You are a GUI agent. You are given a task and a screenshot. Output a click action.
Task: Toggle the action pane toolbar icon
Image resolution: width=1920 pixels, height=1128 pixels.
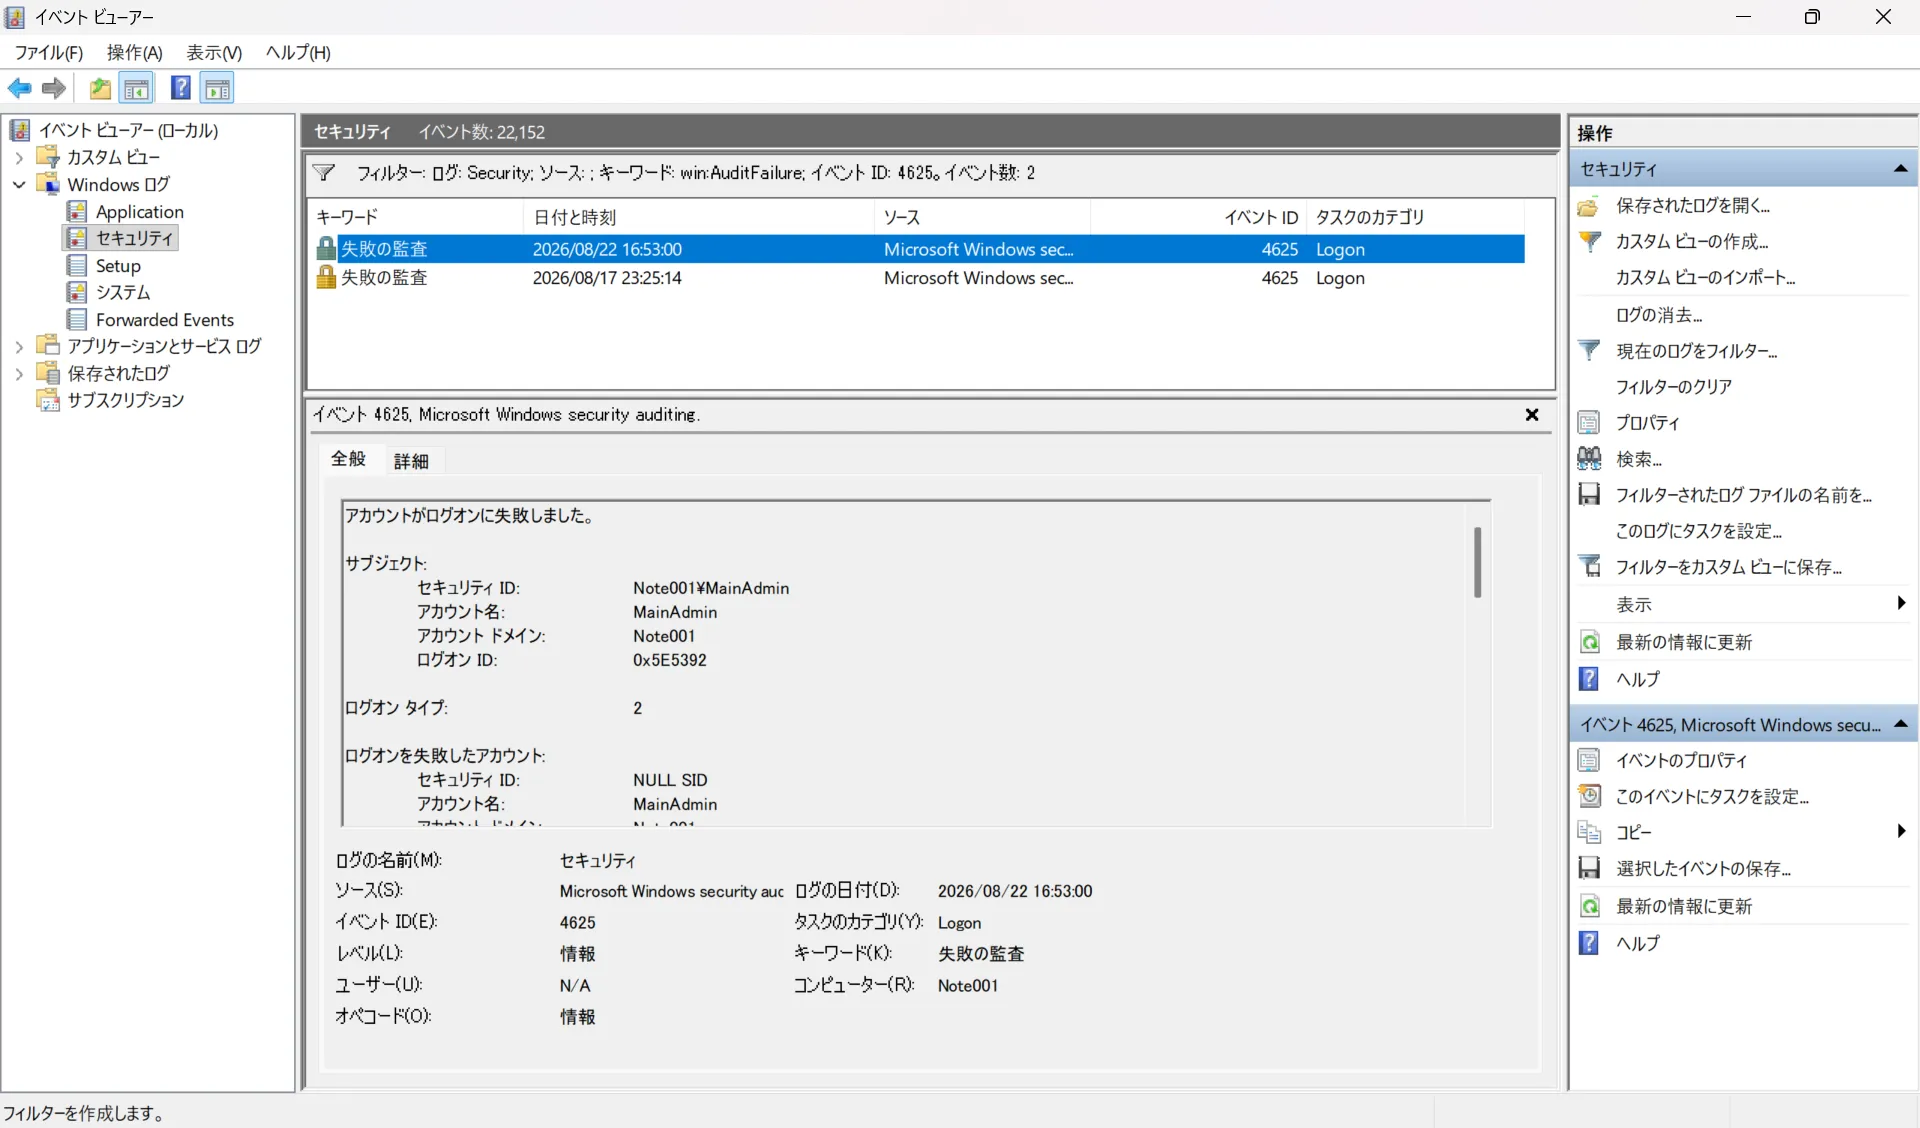217,89
